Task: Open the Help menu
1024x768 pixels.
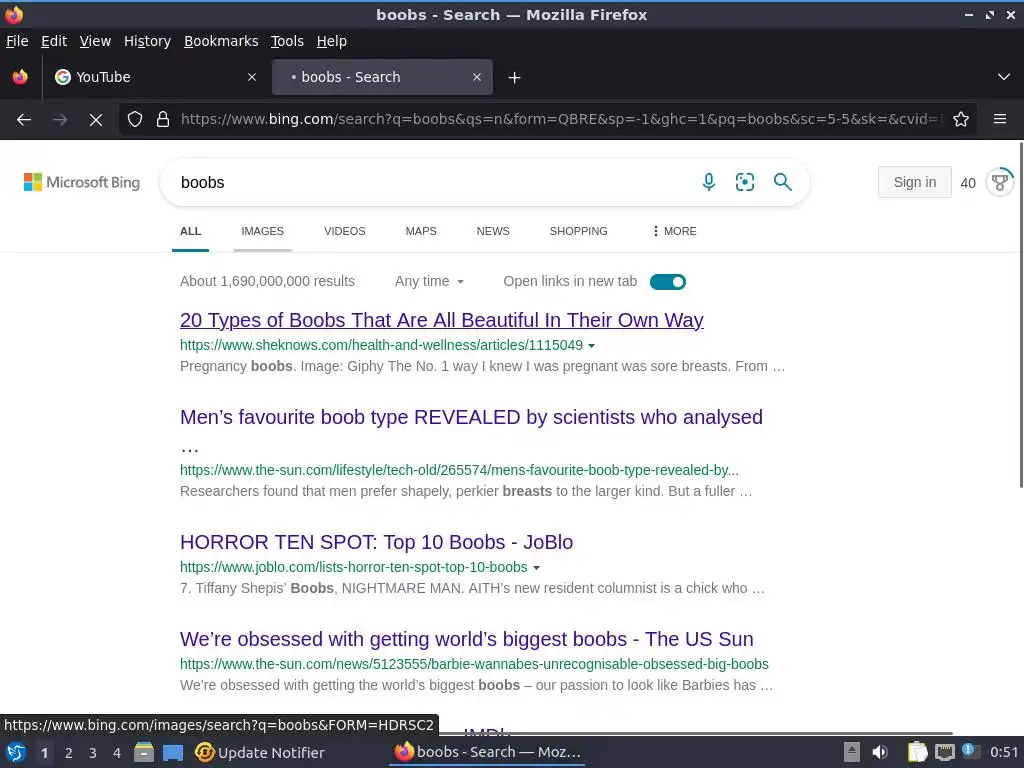Action: (332, 41)
